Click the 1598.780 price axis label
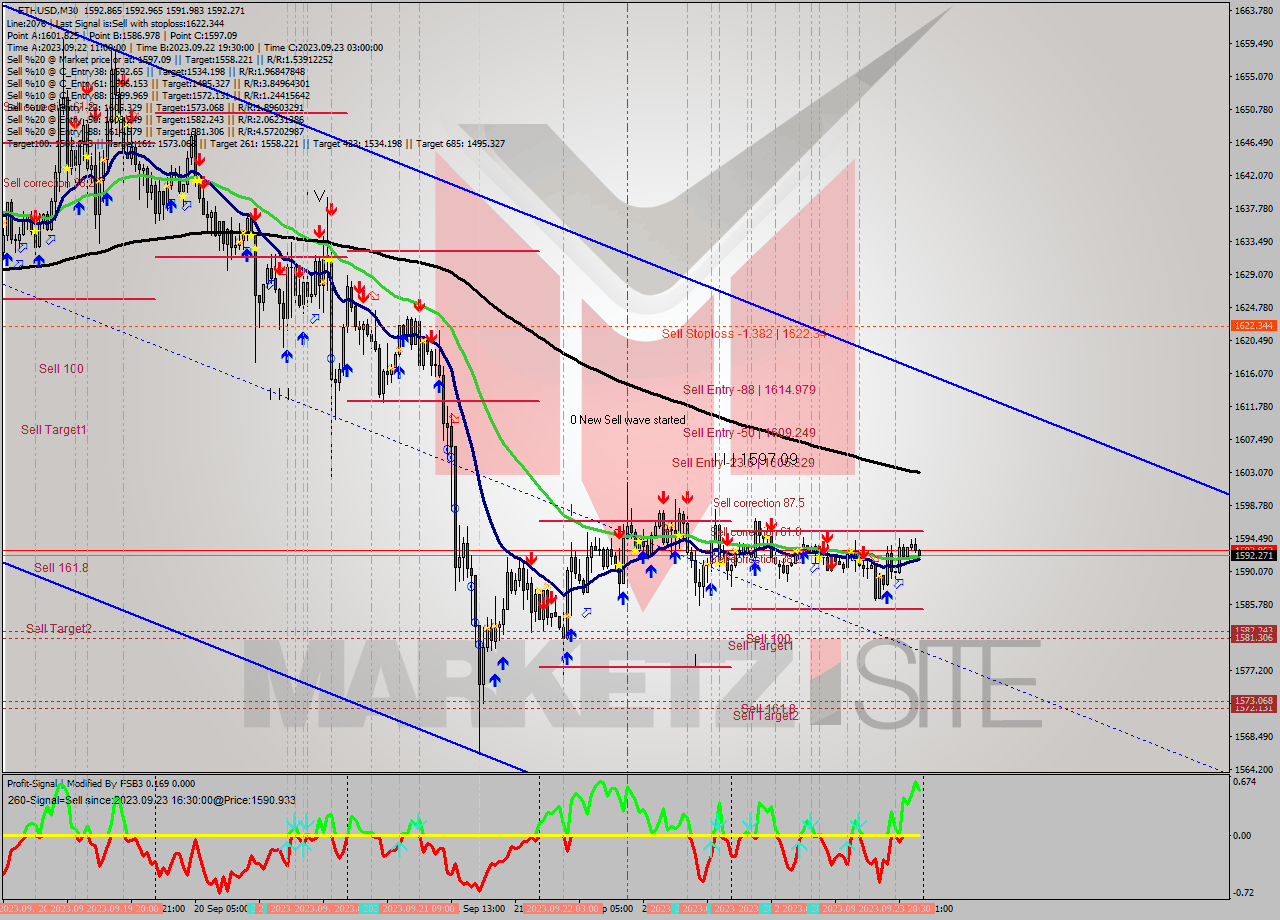Viewport: 1280px width, 920px height. tap(1253, 506)
